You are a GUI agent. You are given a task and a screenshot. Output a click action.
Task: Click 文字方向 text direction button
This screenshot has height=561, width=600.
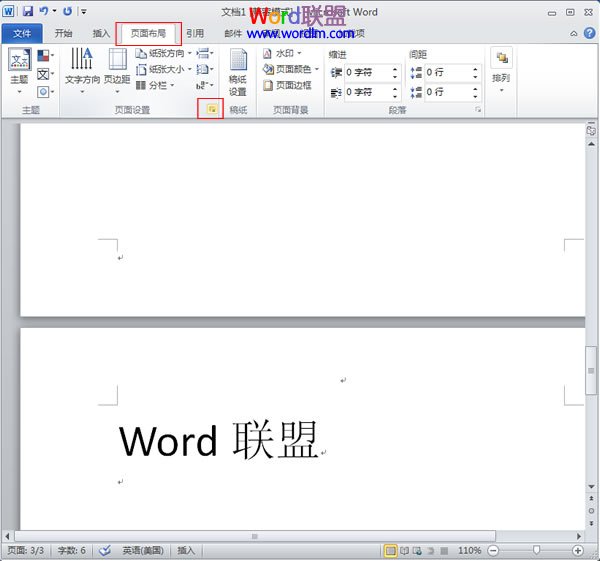(x=82, y=71)
